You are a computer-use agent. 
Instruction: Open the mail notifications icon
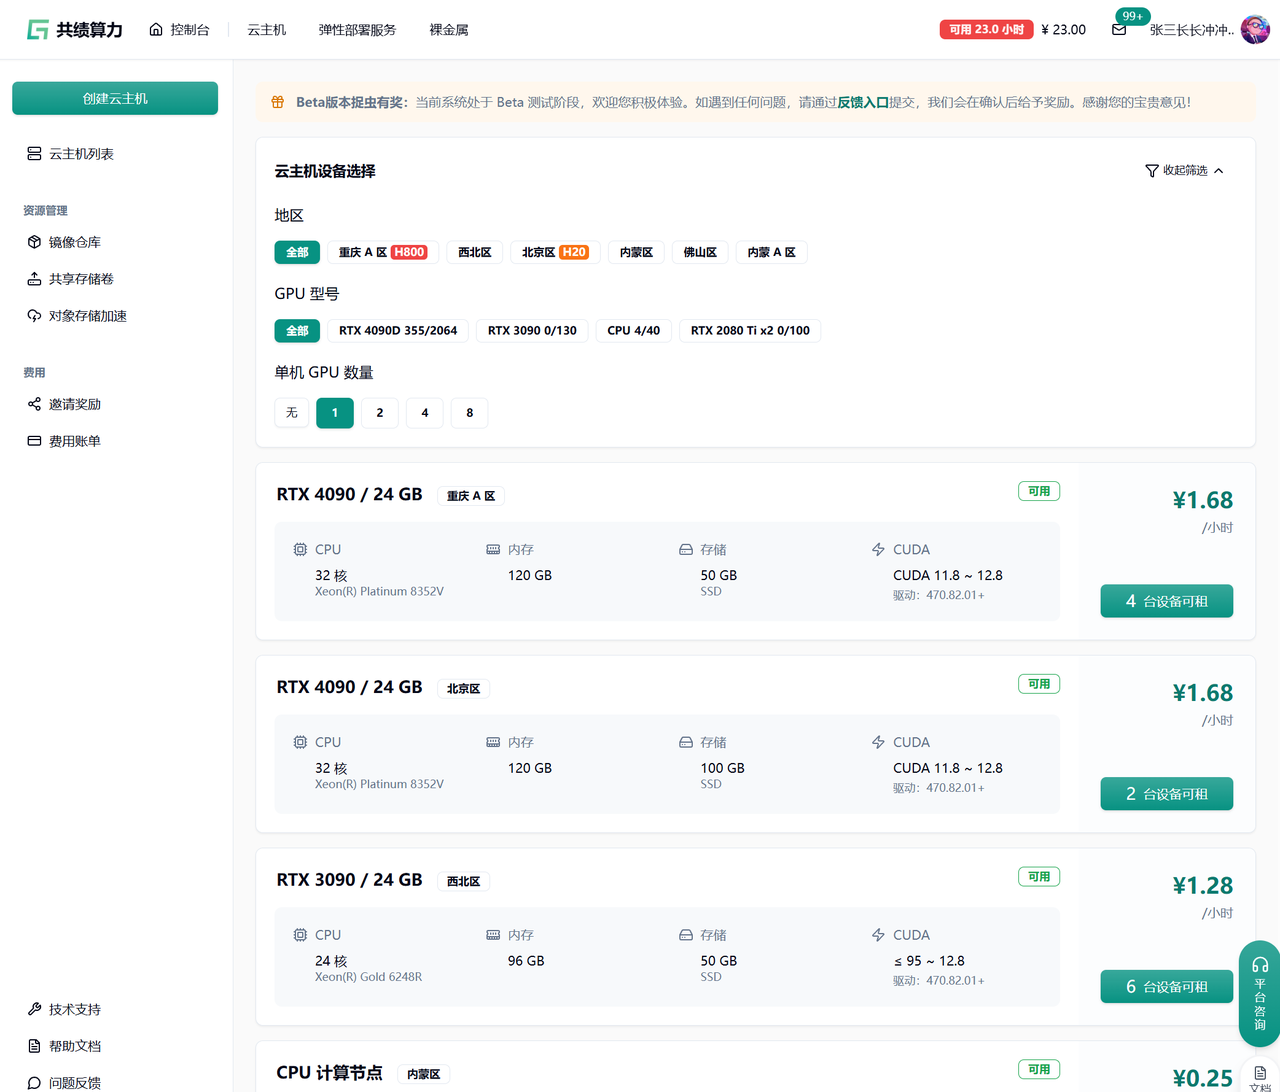pyautogui.click(x=1119, y=30)
